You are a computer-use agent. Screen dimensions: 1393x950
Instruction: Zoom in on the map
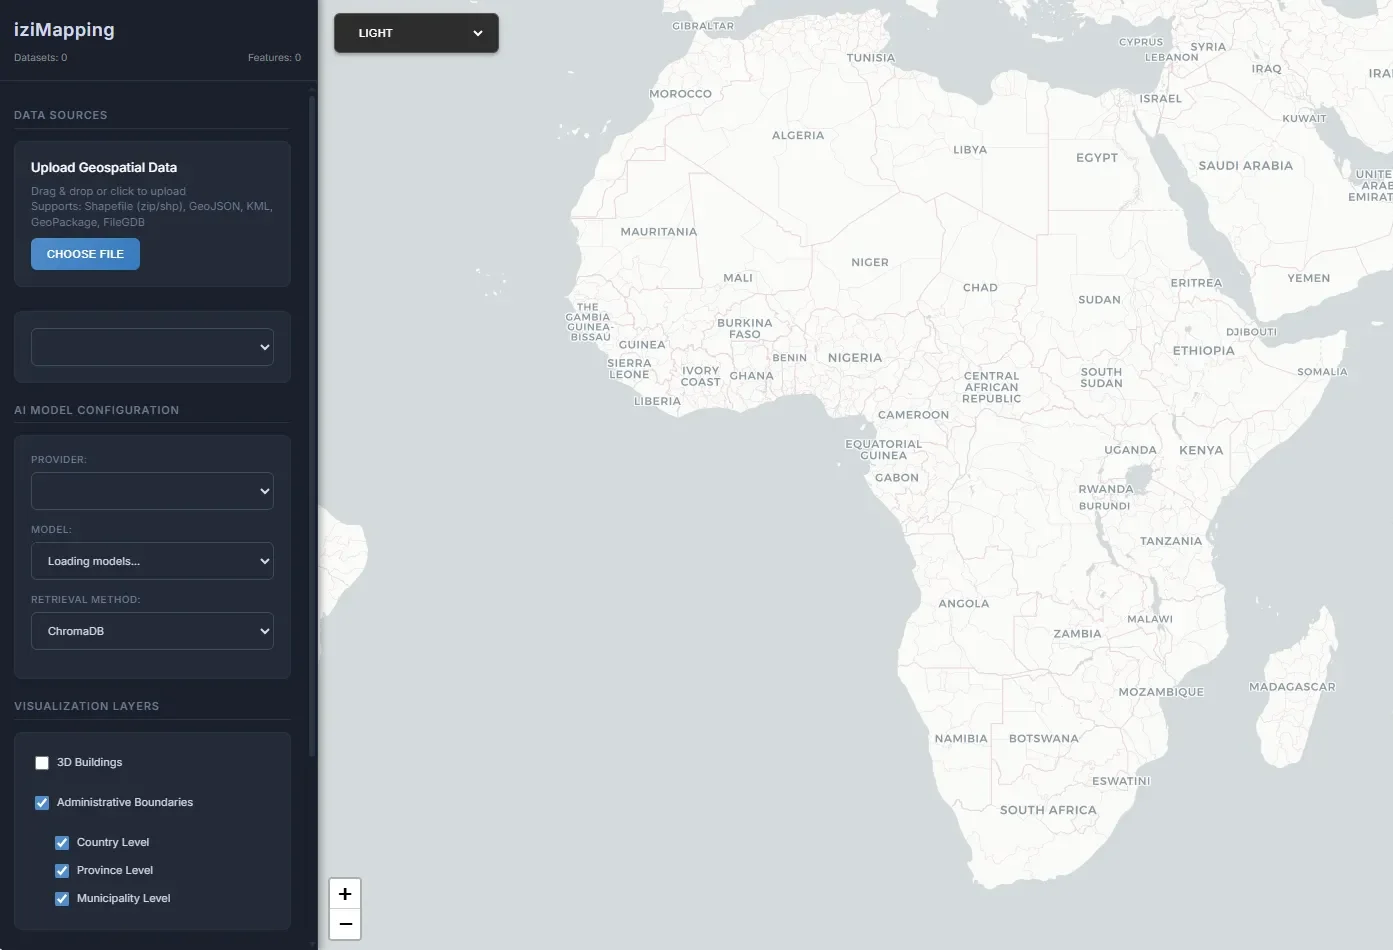coord(345,893)
